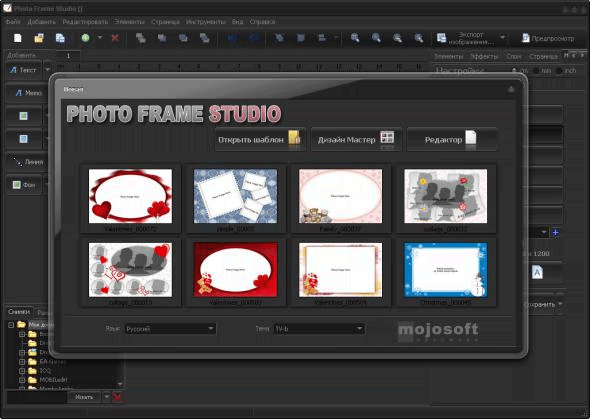Select the Снимки tab
590x419 pixels.
(19, 312)
